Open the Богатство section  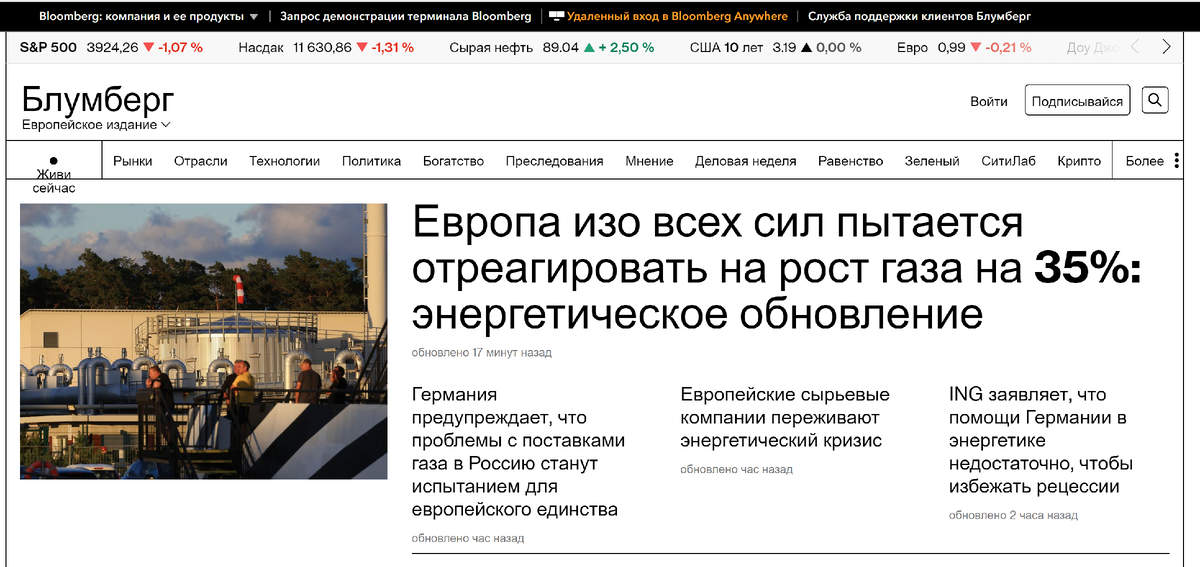point(454,161)
